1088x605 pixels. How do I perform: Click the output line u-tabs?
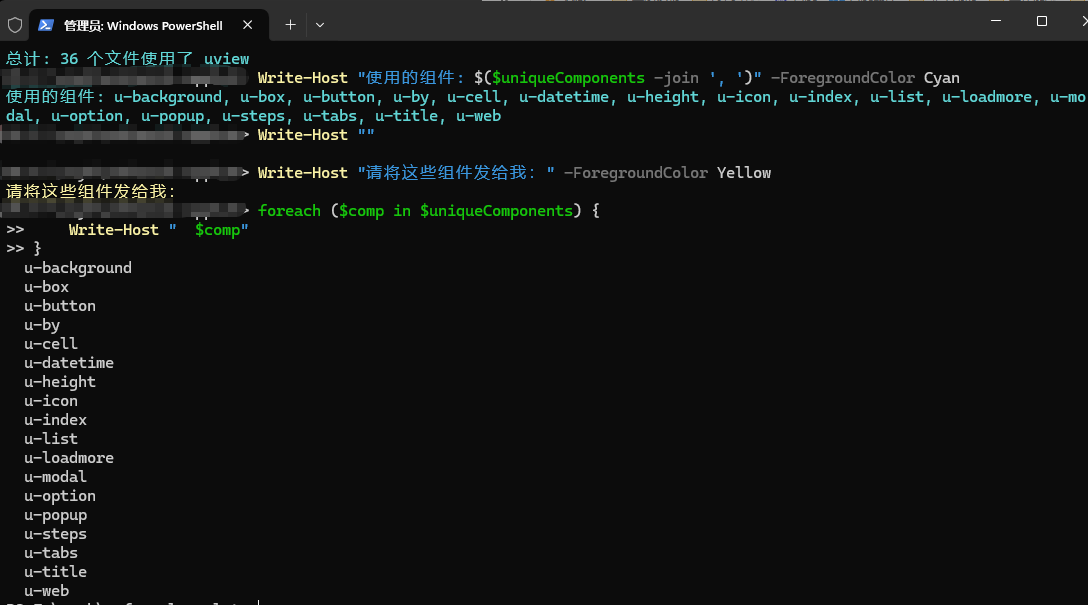click(x=51, y=553)
